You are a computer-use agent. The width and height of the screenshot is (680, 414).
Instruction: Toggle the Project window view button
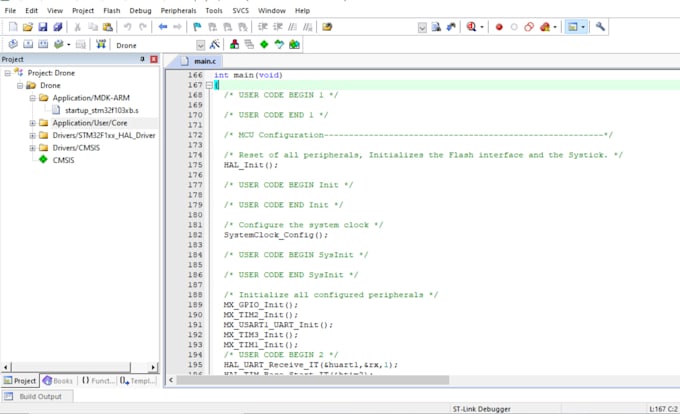573,27
